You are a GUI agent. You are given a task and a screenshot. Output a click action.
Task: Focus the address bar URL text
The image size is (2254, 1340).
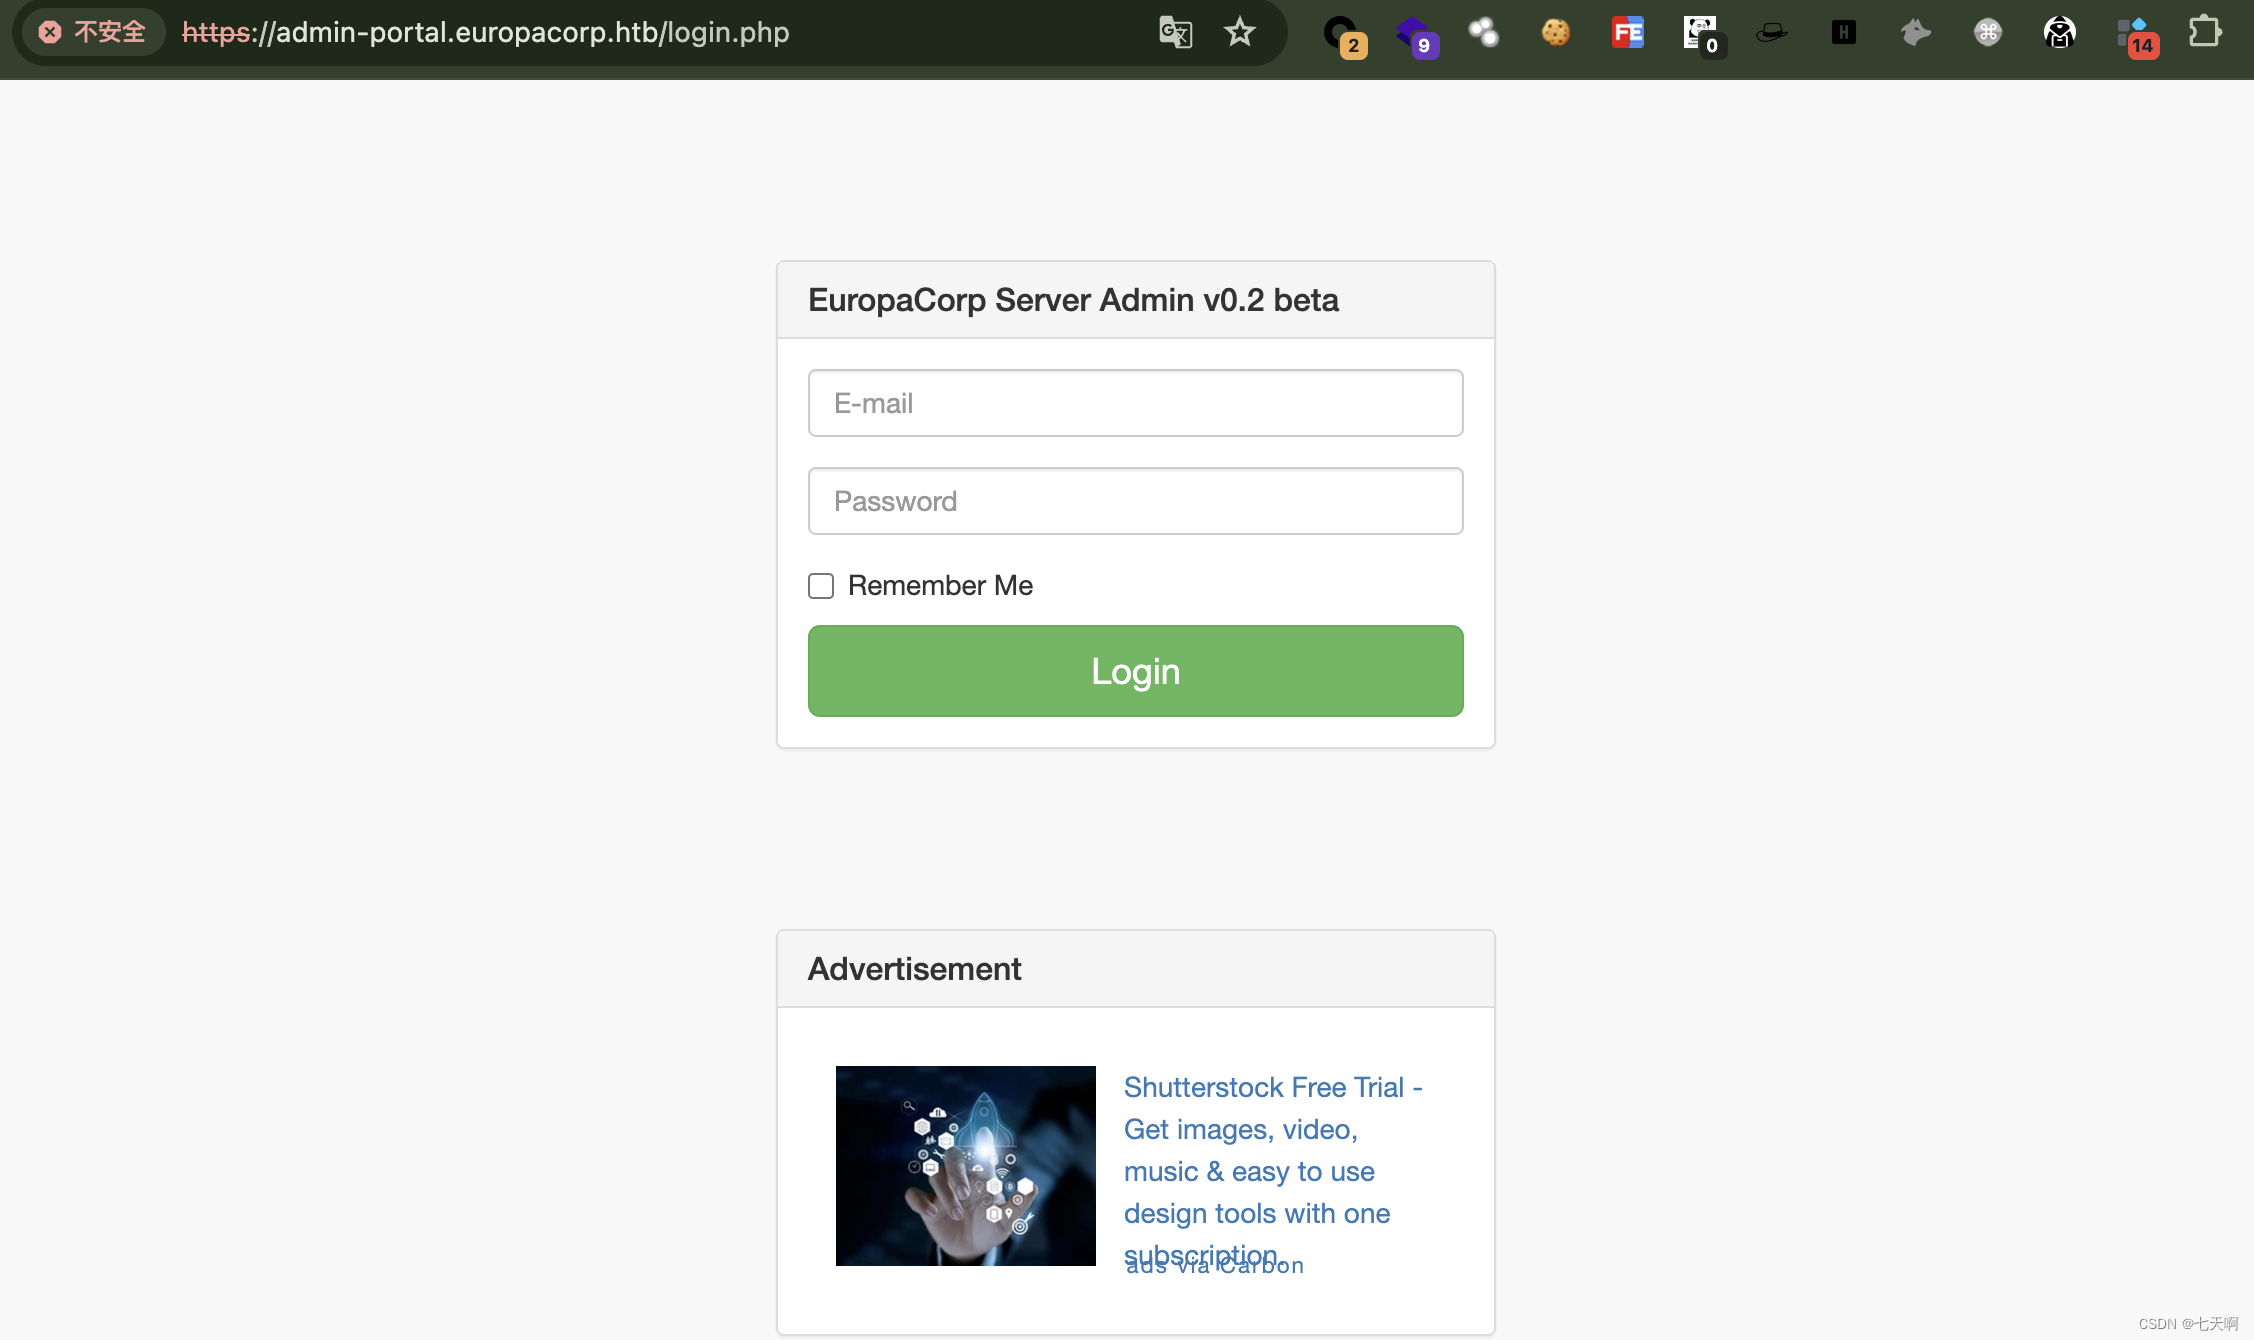point(486,32)
